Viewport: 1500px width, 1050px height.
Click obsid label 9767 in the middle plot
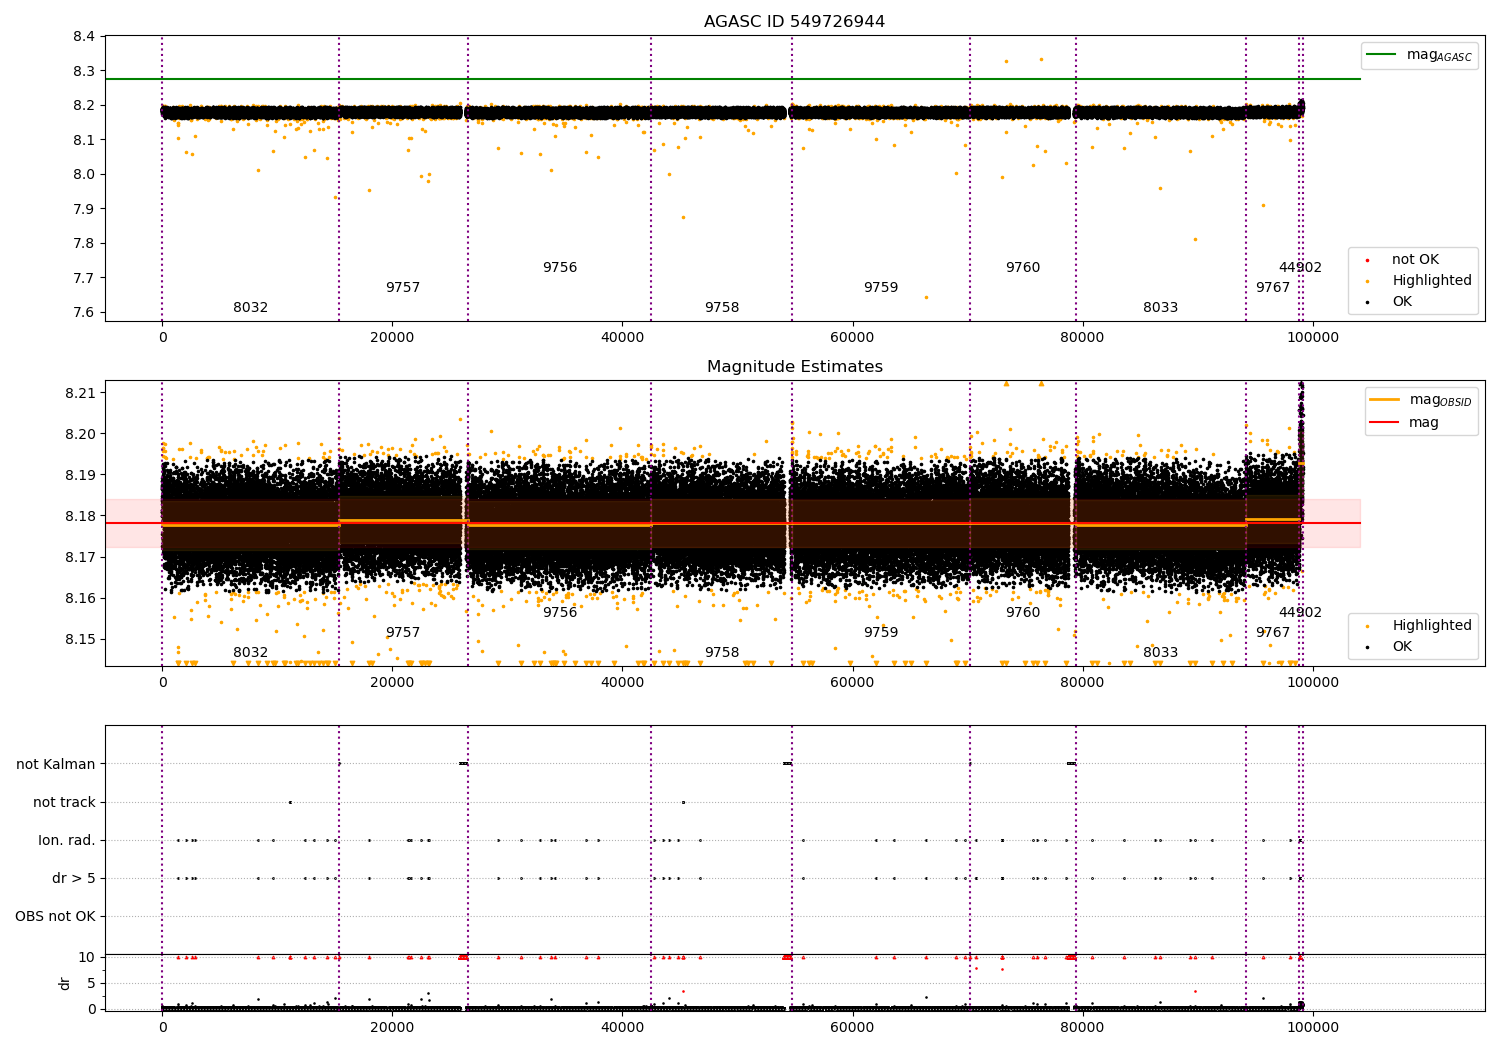point(1273,633)
